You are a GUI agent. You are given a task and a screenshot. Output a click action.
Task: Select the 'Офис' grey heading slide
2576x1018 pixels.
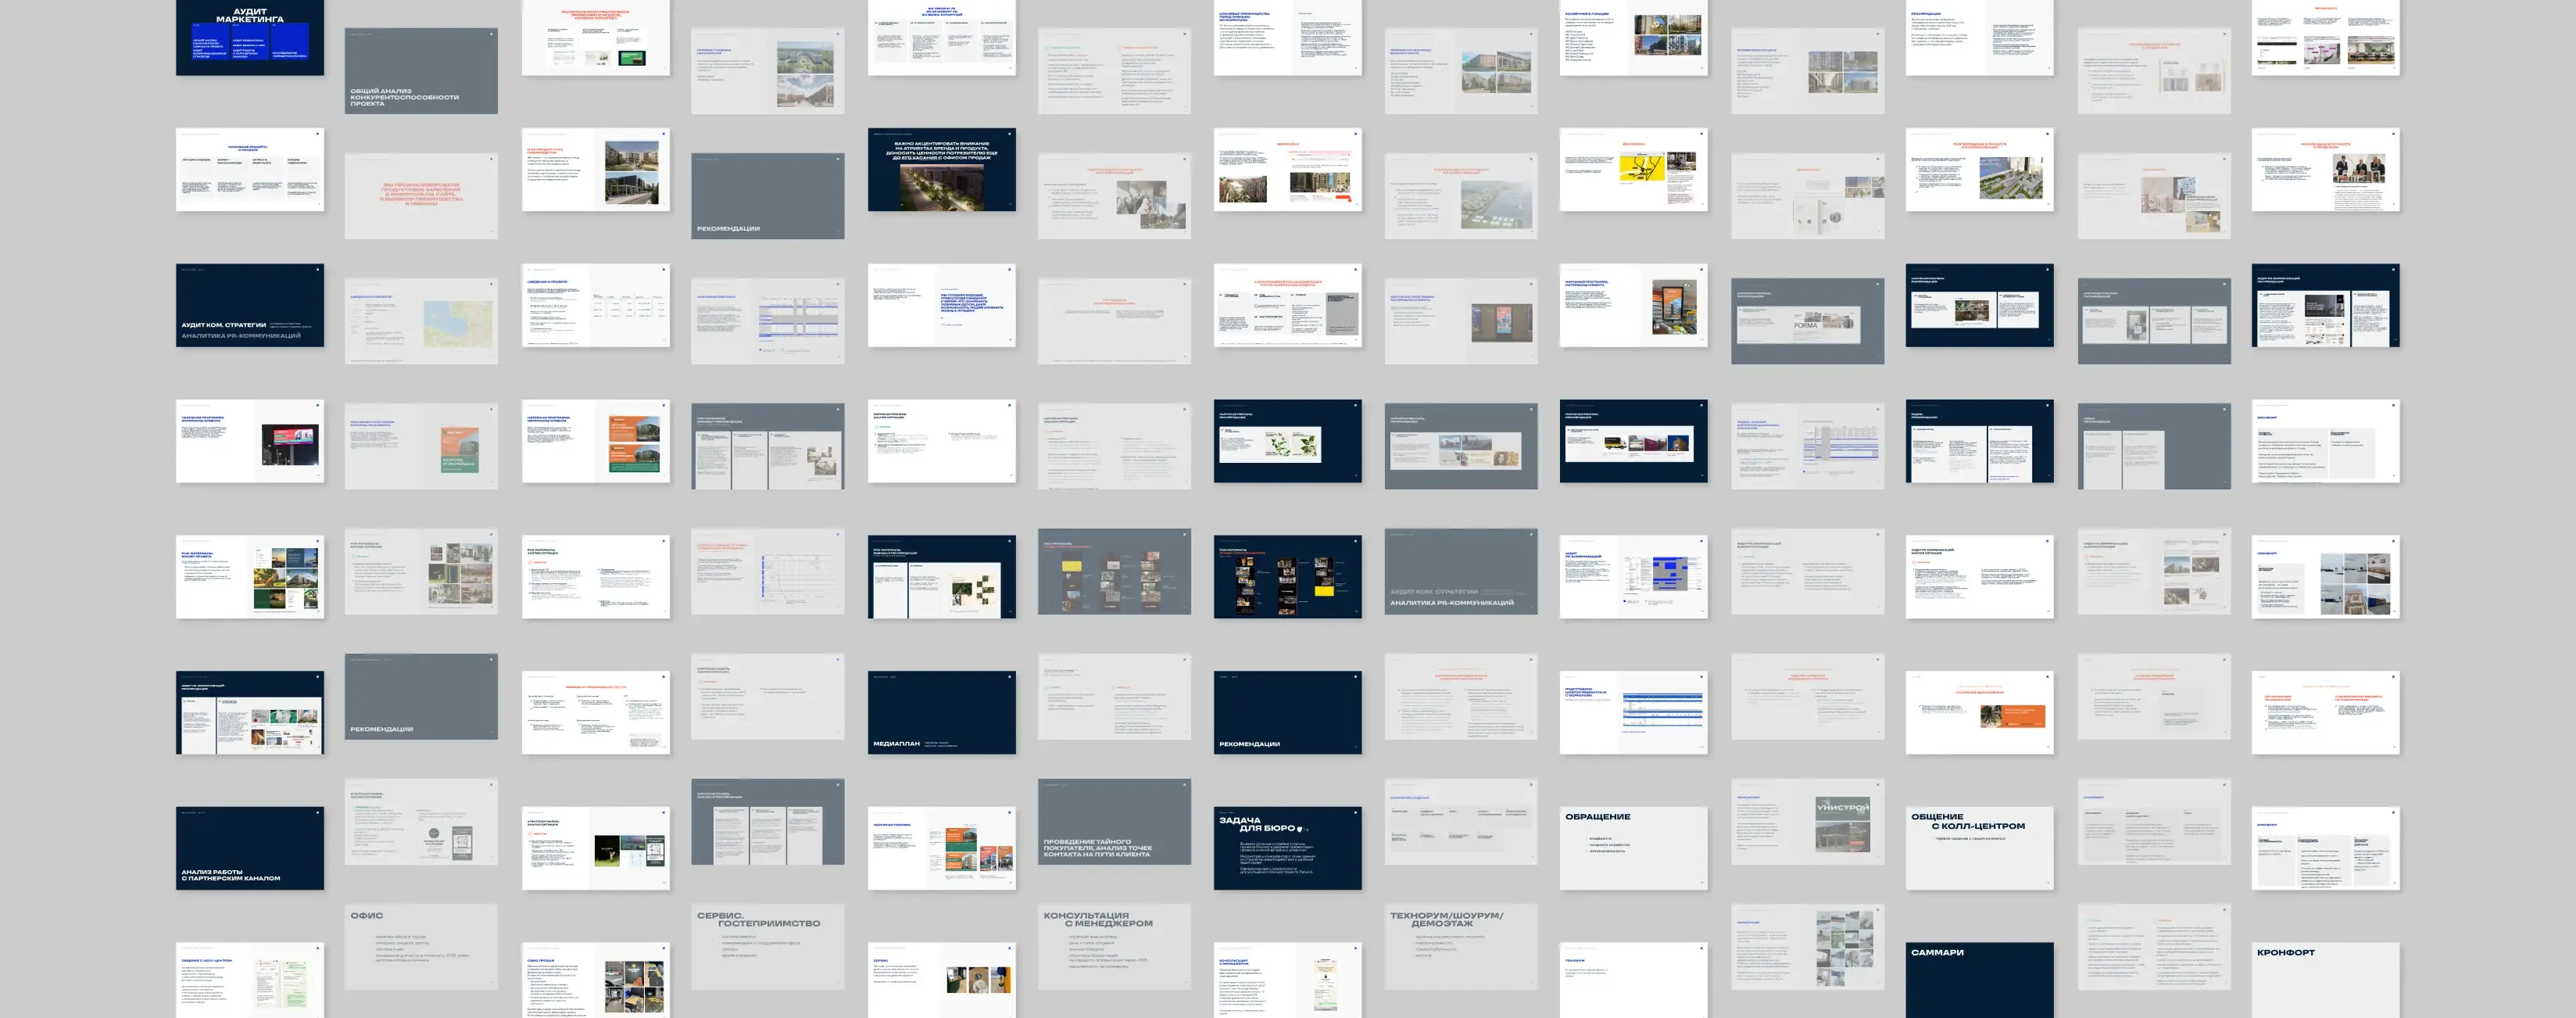(x=420, y=947)
